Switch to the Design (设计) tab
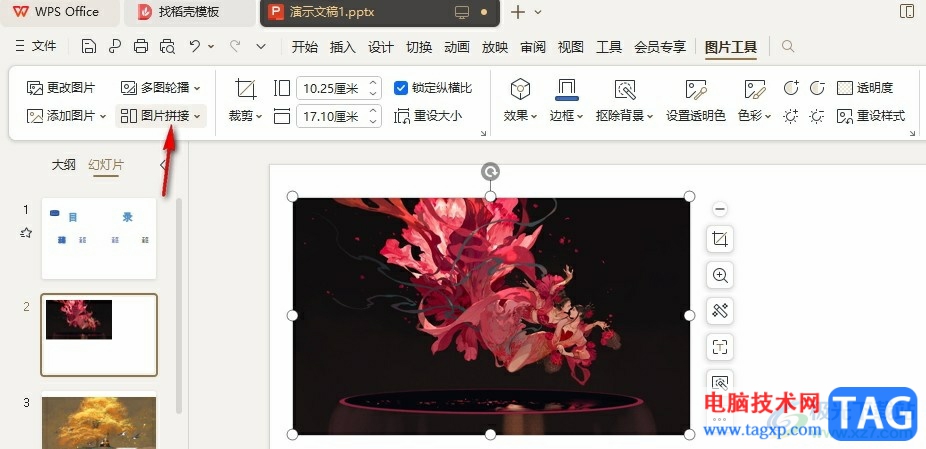Image resolution: width=926 pixels, height=449 pixels. point(381,47)
